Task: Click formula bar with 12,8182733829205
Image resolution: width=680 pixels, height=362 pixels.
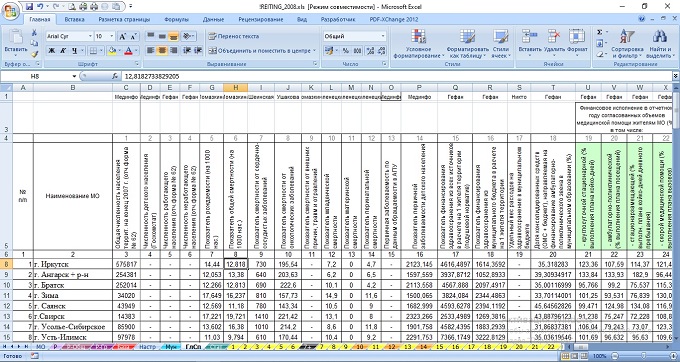Action: pyautogui.click(x=396, y=76)
